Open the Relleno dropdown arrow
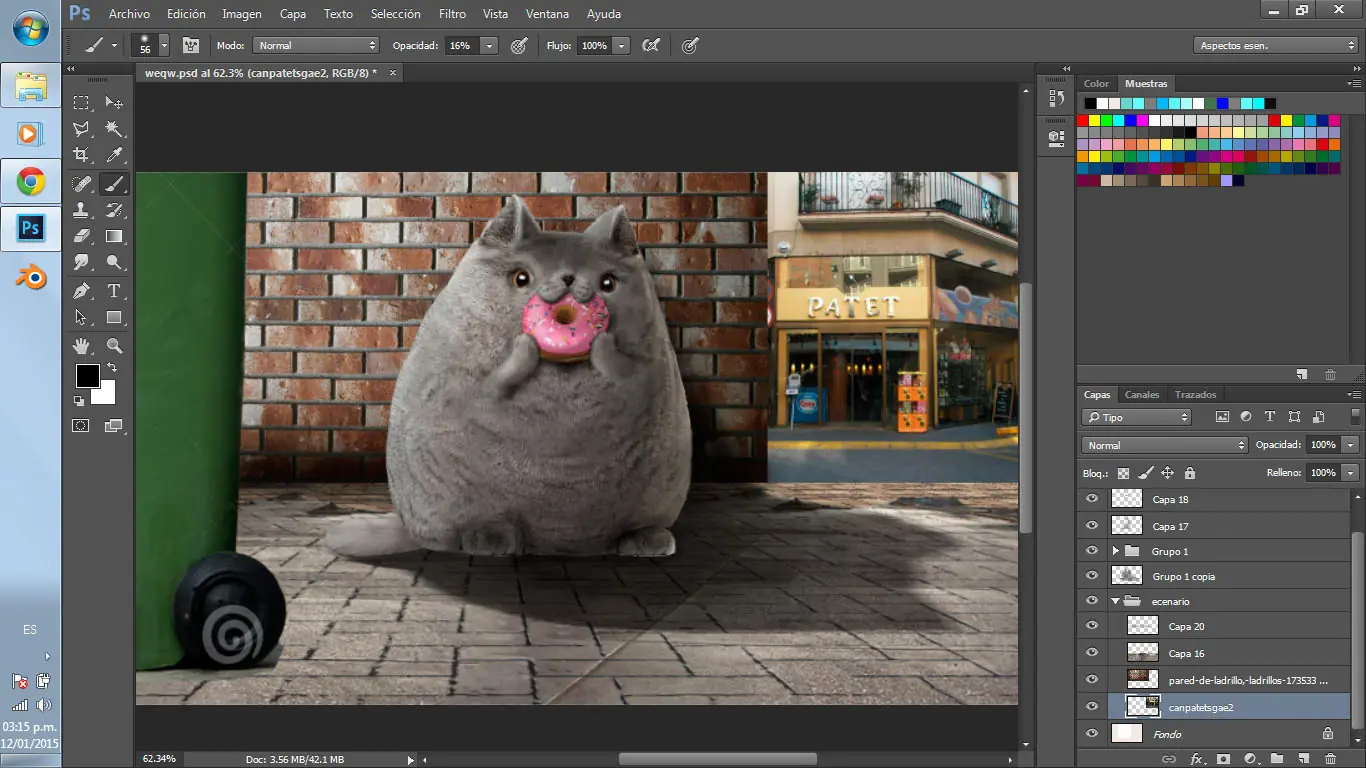 pyautogui.click(x=1351, y=473)
